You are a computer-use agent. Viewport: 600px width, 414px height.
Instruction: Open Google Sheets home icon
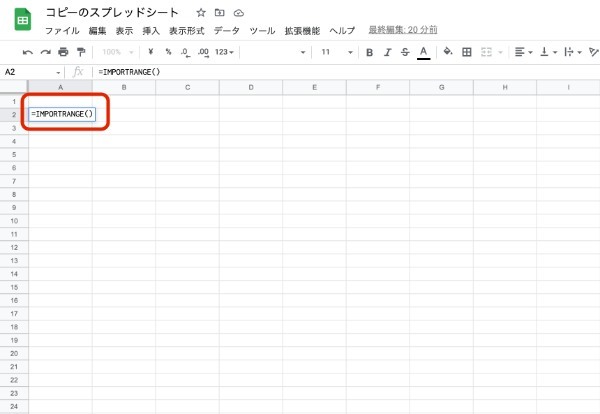click(23, 19)
